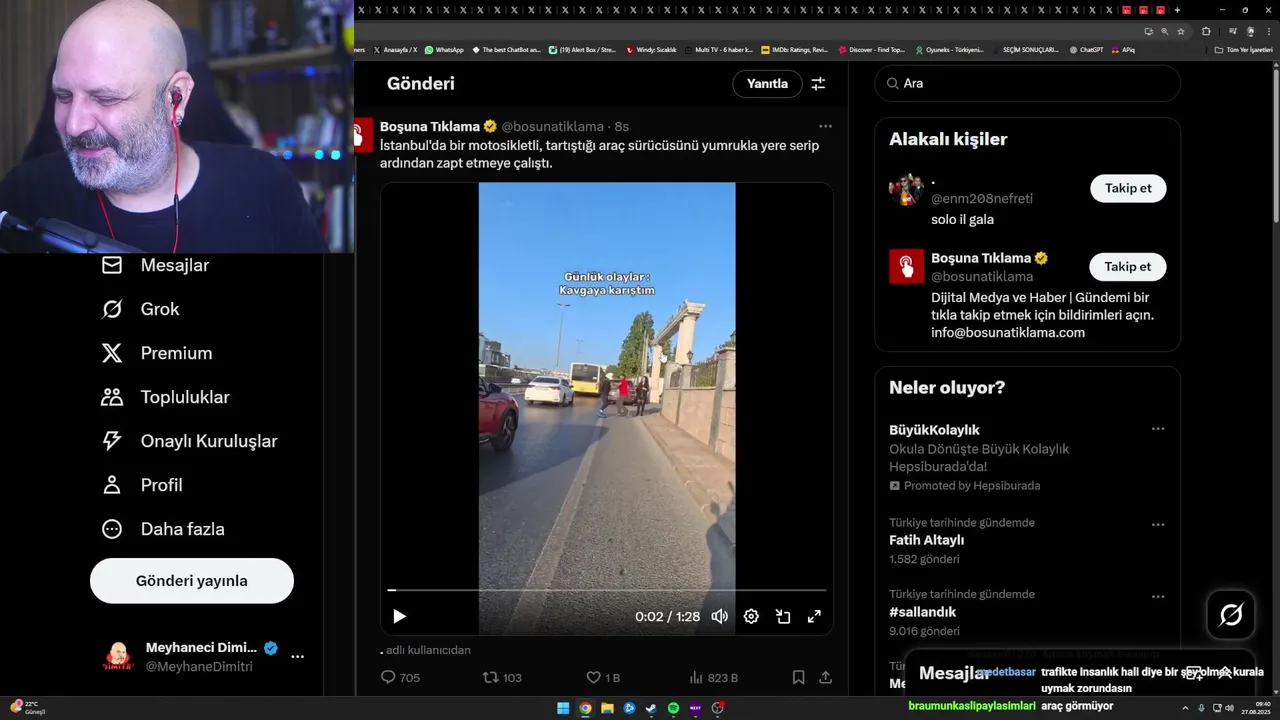
Task: Expand the Mesajlar drawer at bottom
Action: 1224,673
